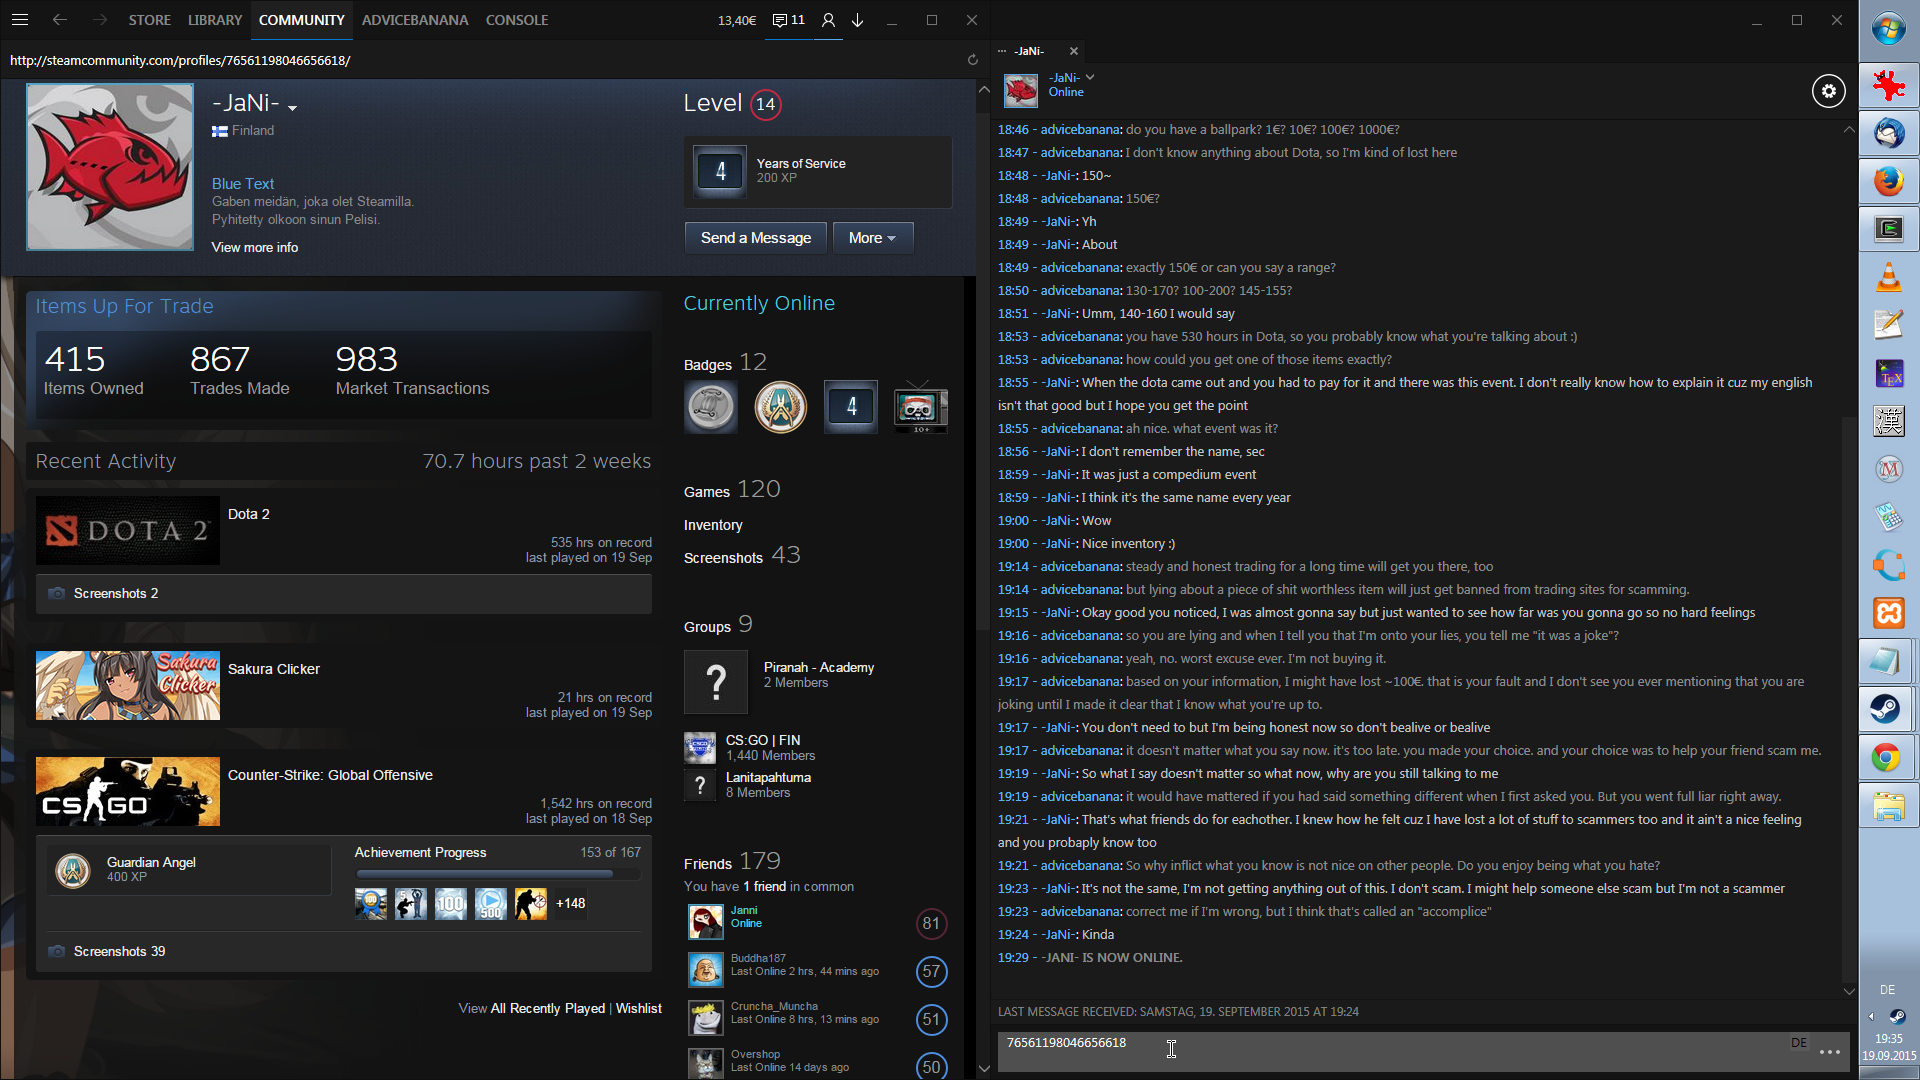Launch Firefox from the taskbar
Viewport: 1920px width, 1080px height.
pyautogui.click(x=1887, y=181)
